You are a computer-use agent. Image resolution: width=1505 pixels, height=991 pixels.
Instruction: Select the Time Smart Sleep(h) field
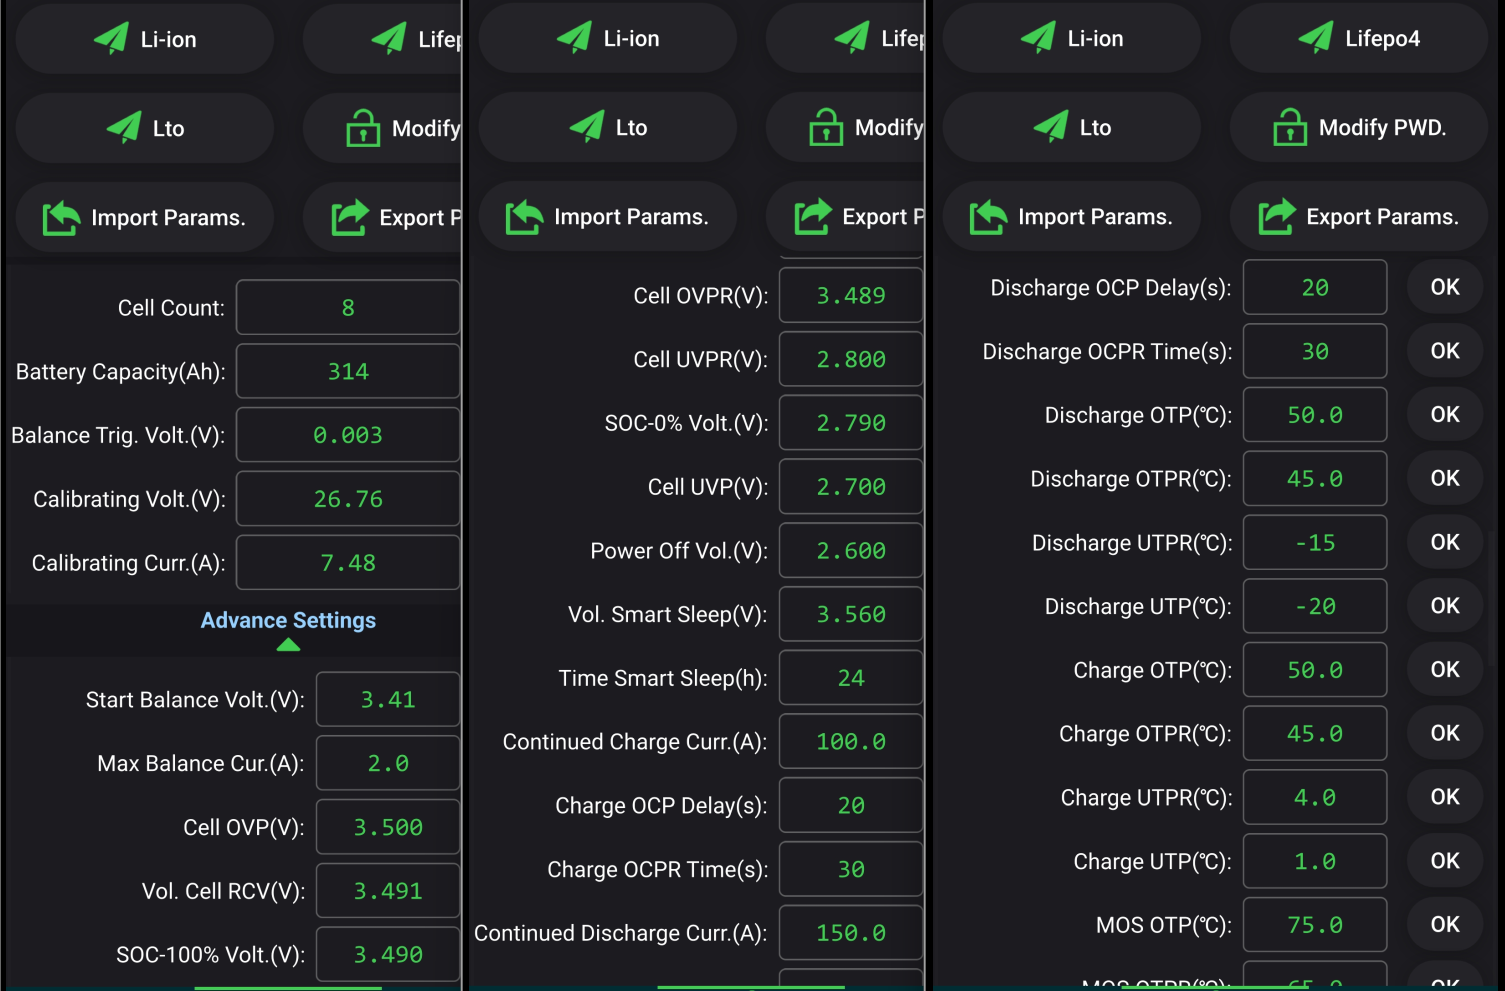click(x=850, y=679)
